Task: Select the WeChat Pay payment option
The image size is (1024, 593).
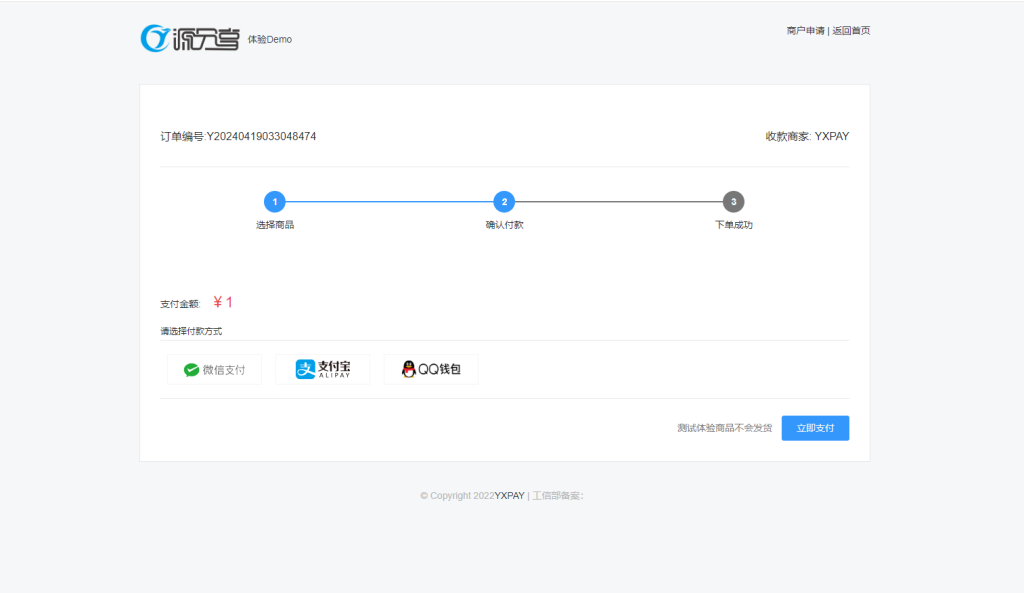Action: [214, 369]
